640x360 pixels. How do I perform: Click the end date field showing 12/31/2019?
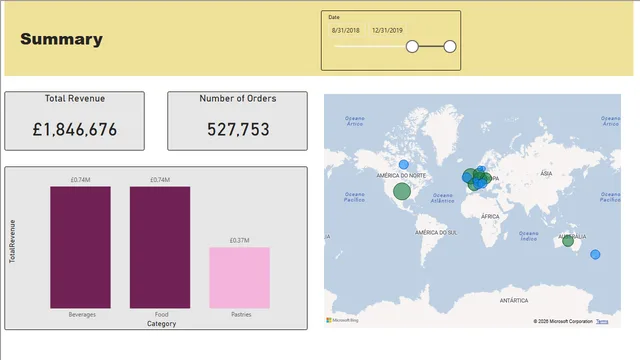point(387,30)
